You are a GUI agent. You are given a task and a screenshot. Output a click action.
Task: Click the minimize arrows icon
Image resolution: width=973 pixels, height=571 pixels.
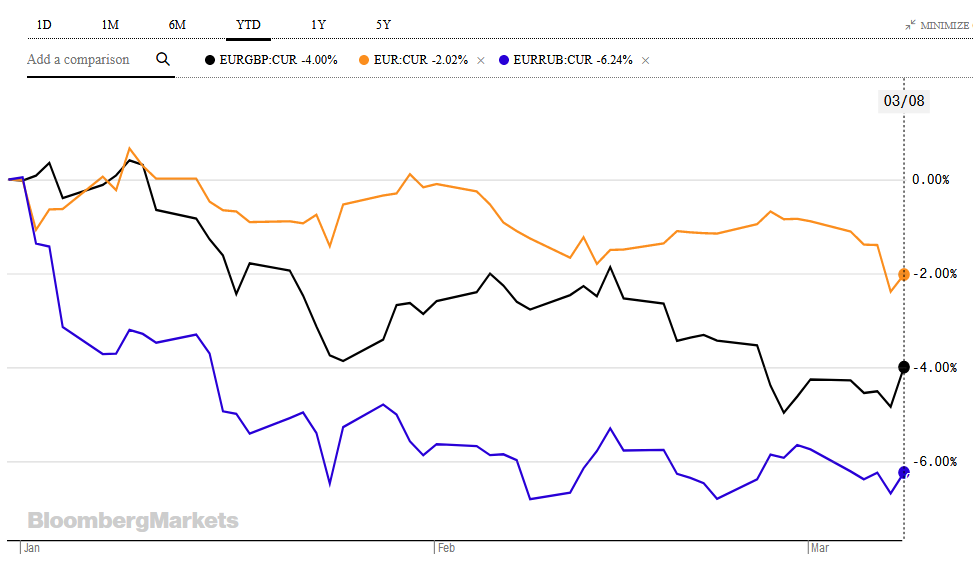coord(911,24)
